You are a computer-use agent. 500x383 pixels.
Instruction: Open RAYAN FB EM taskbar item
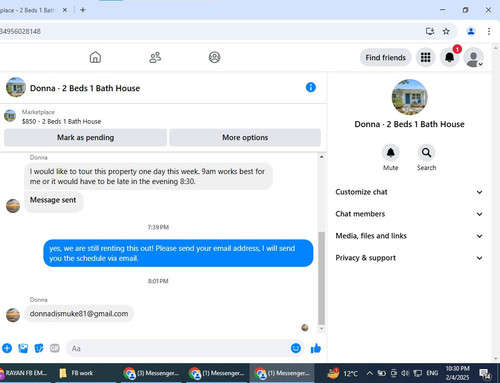click(25, 373)
